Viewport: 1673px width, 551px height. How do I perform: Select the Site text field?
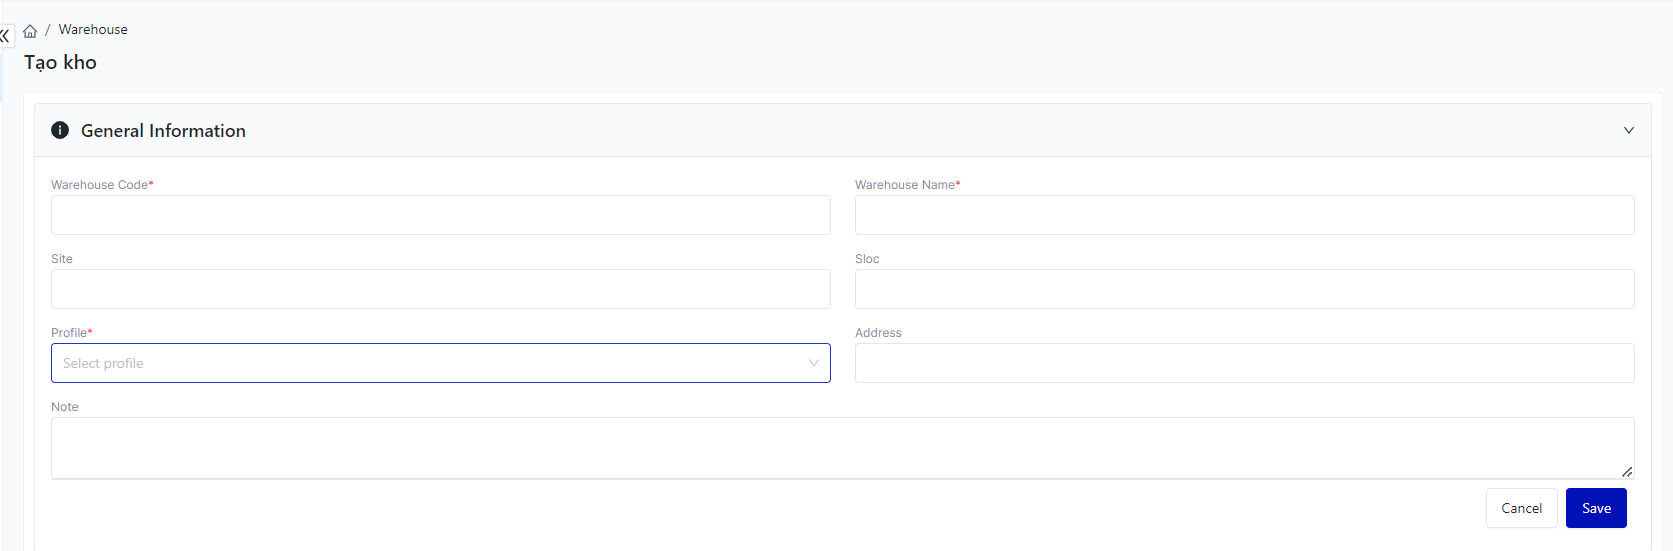coord(440,289)
